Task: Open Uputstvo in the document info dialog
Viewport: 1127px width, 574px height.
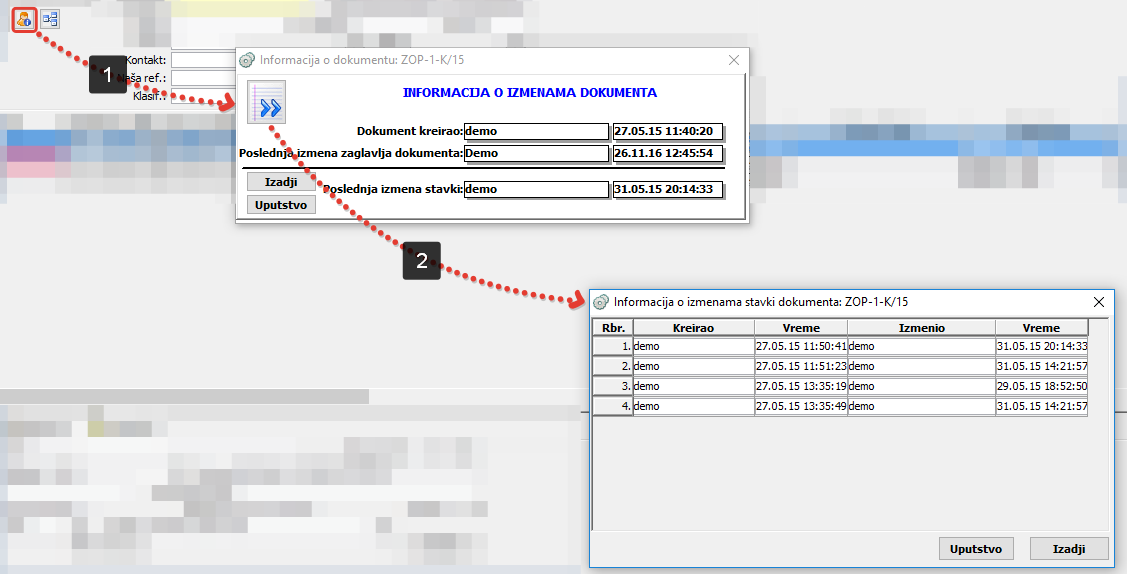Action: click(x=280, y=205)
